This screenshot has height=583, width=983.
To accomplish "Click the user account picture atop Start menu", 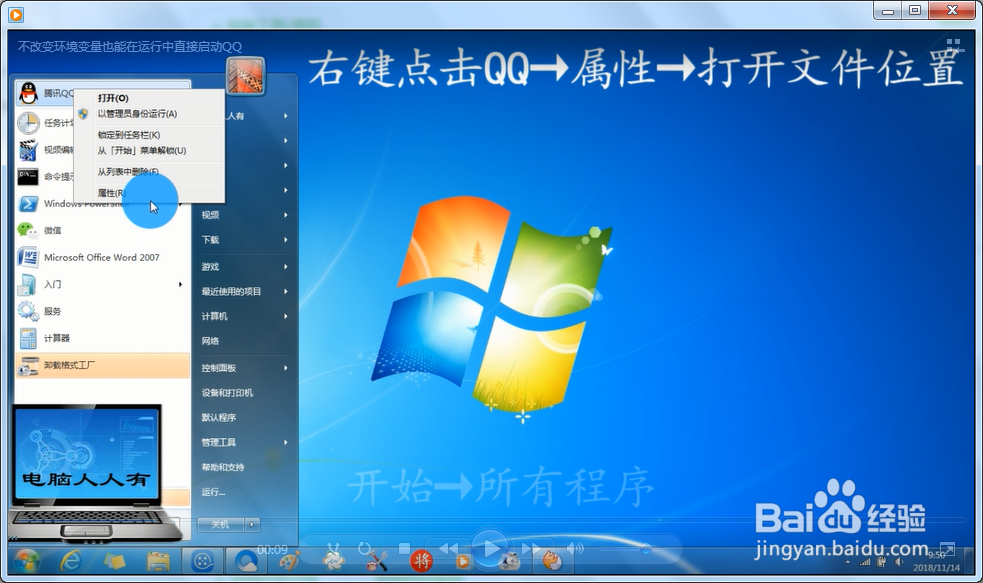I will pos(245,76).
